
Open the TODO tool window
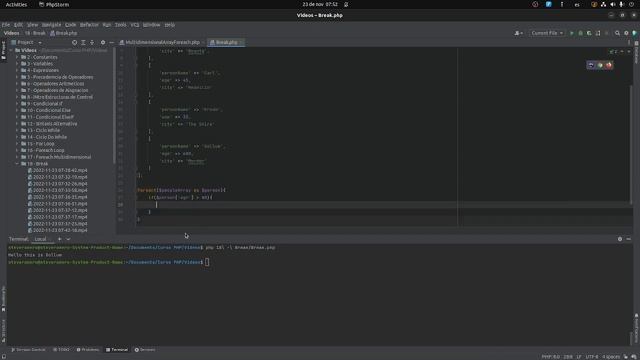(62, 350)
